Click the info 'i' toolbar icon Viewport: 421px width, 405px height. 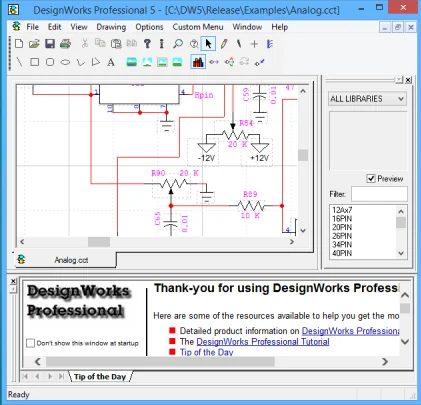(162, 44)
